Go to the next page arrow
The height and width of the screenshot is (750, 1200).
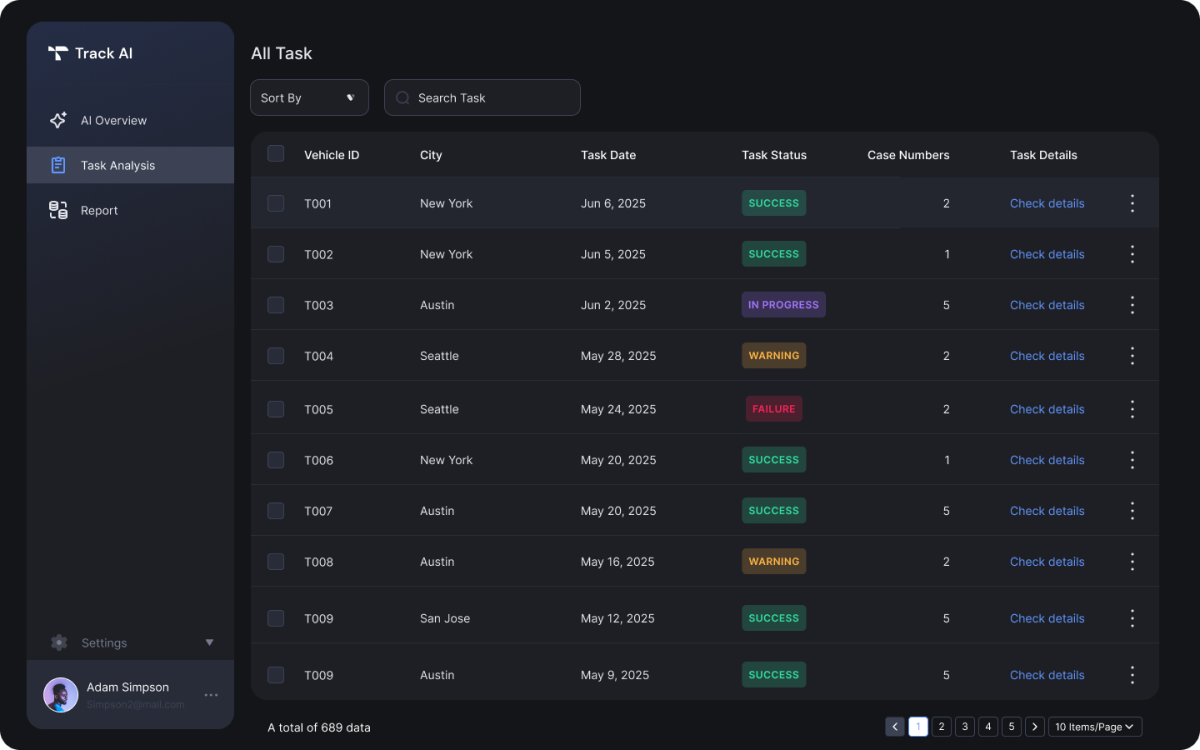pos(1035,727)
